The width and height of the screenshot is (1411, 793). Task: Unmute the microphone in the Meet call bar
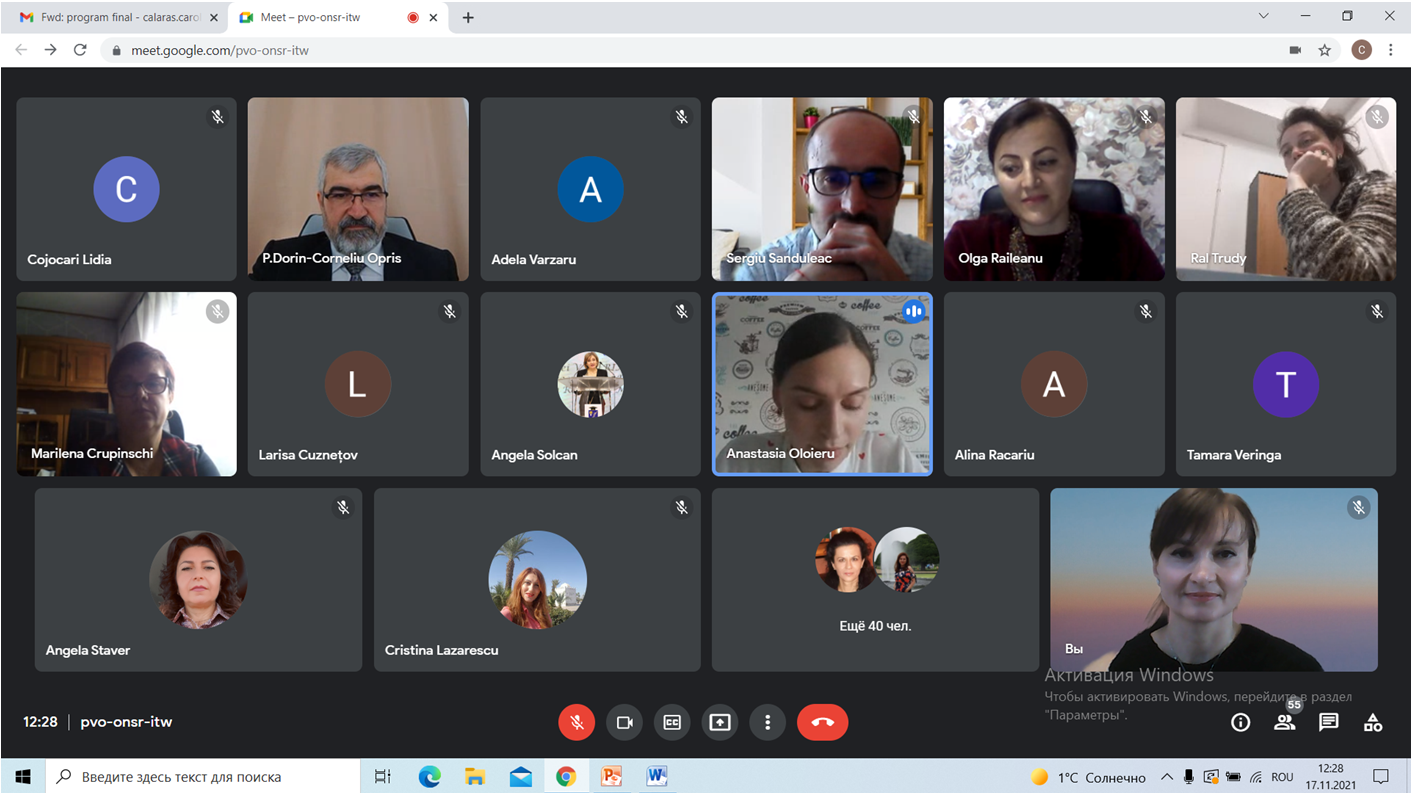576,722
